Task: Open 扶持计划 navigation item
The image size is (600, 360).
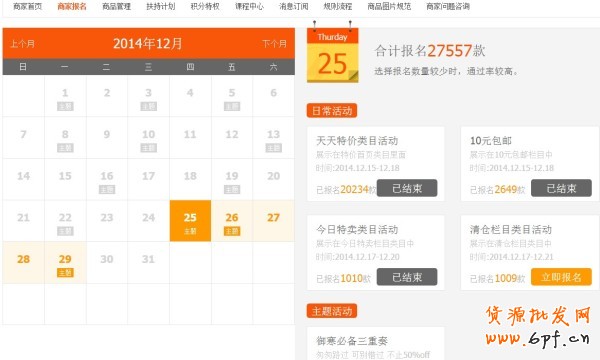Action: point(161,7)
